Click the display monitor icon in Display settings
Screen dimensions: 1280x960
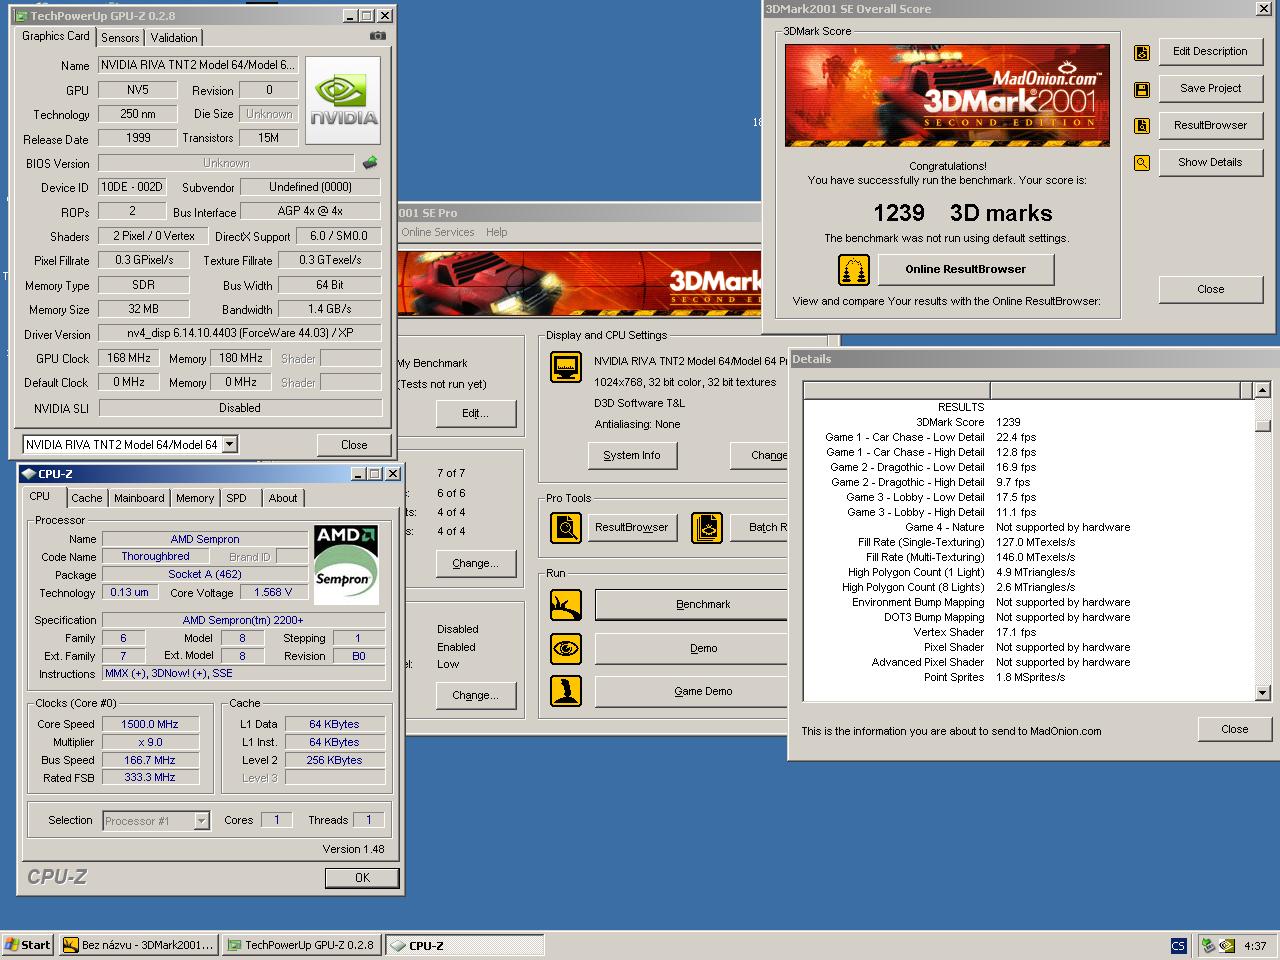(566, 367)
